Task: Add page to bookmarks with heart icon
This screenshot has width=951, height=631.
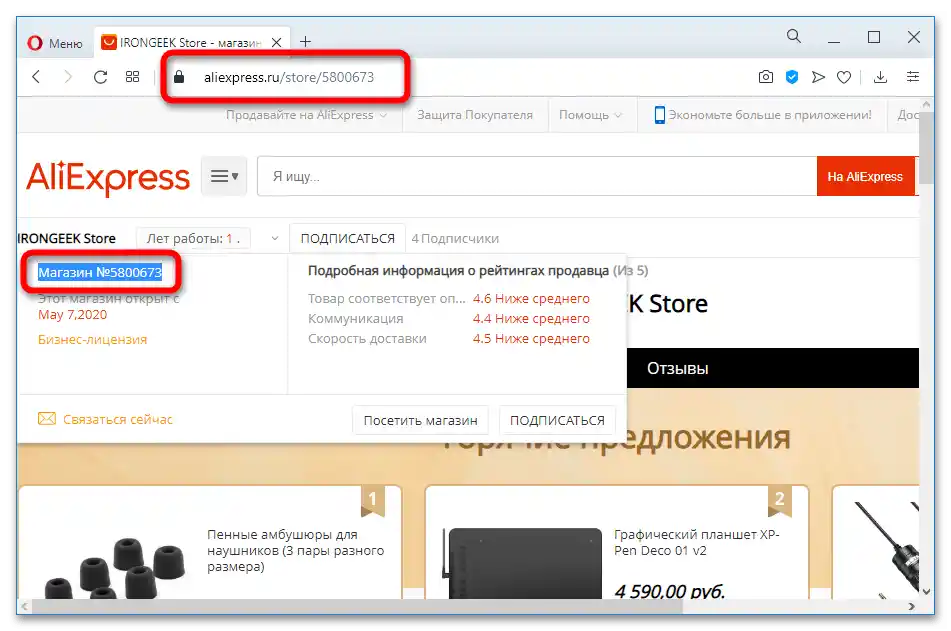Action: (x=844, y=77)
